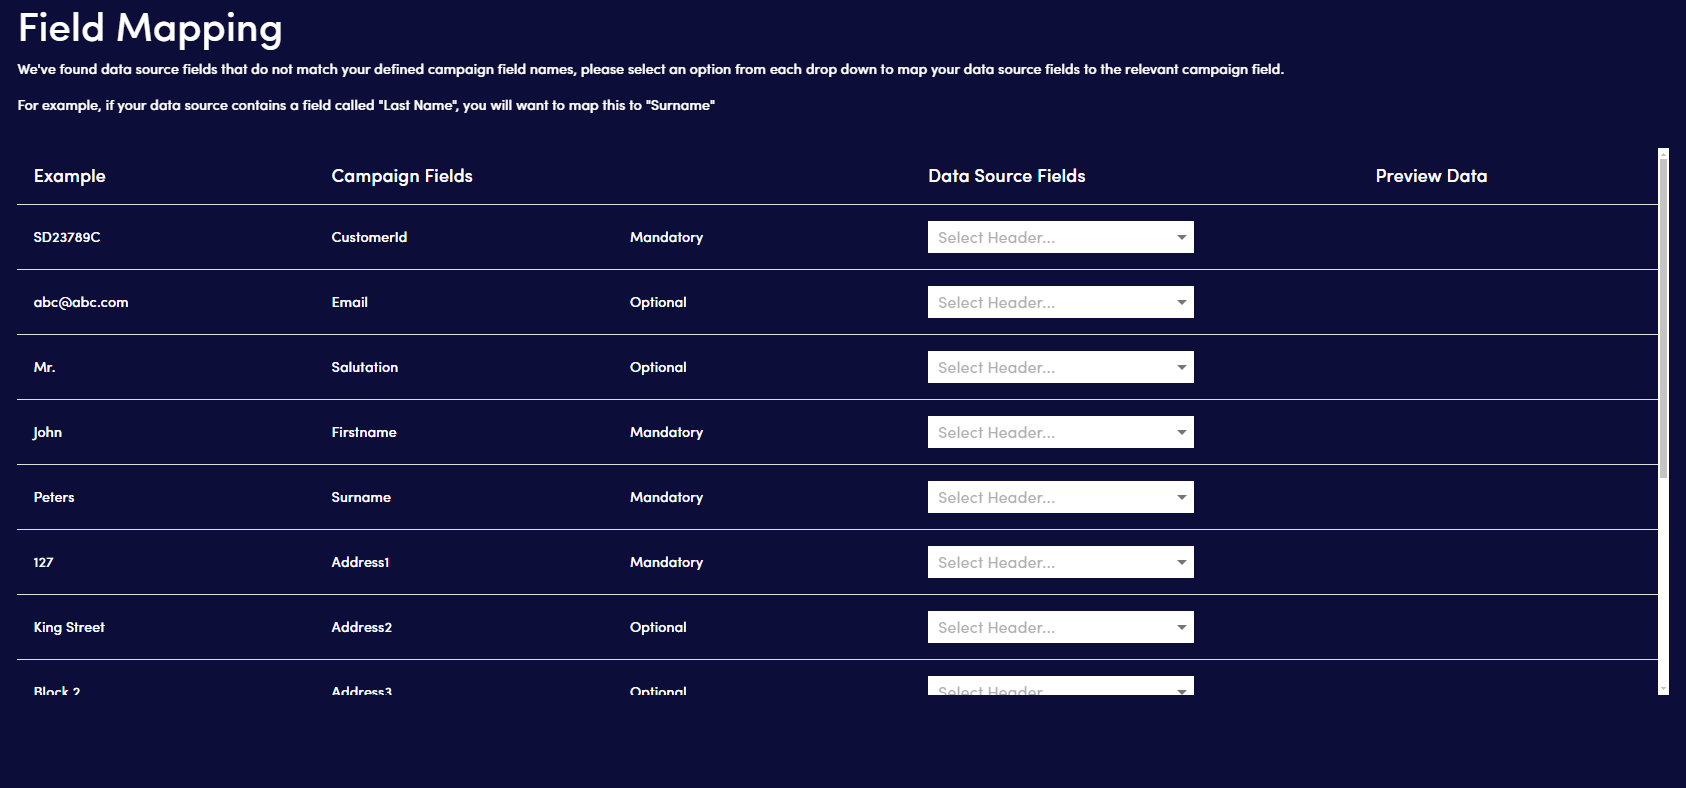Click the Mandatory label in the Surname row

point(666,497)
